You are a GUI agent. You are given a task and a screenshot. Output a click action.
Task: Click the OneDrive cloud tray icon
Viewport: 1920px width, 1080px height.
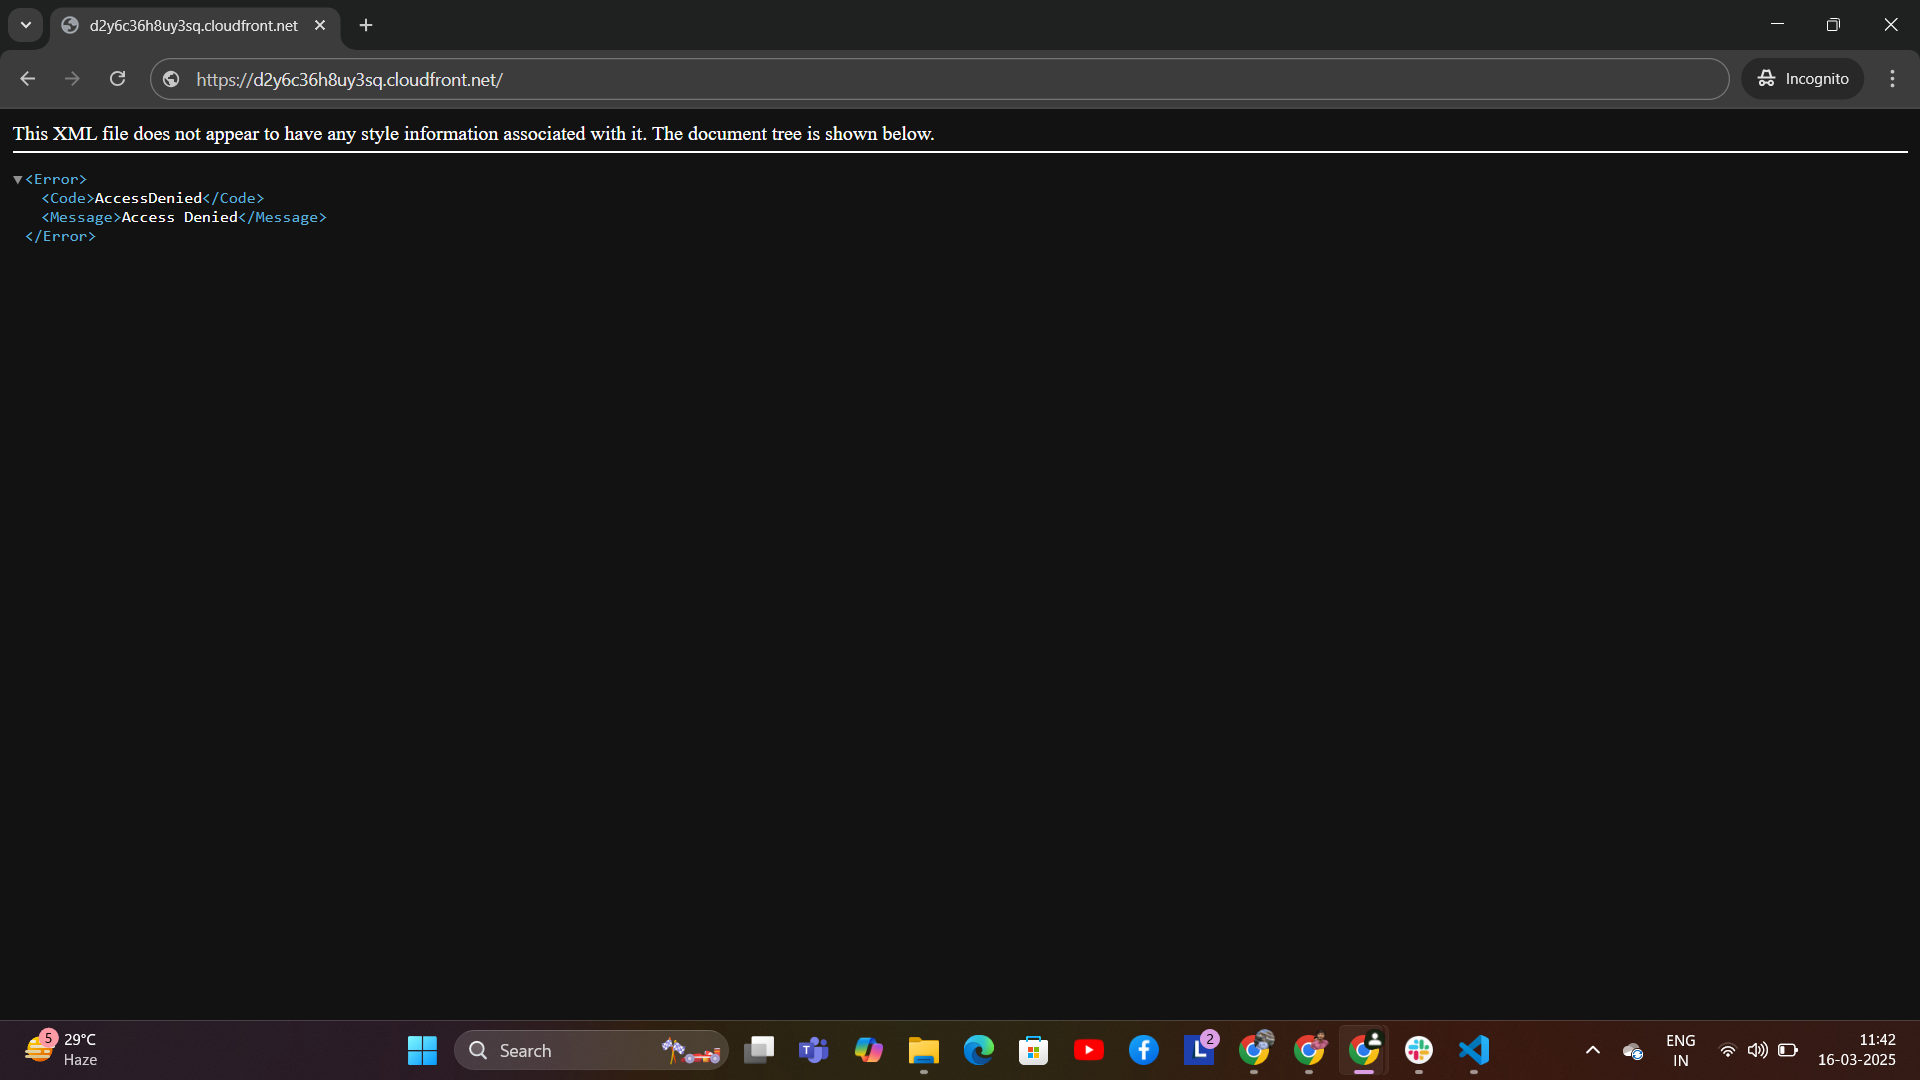pyautogui.click(x=1633, y=1051)
